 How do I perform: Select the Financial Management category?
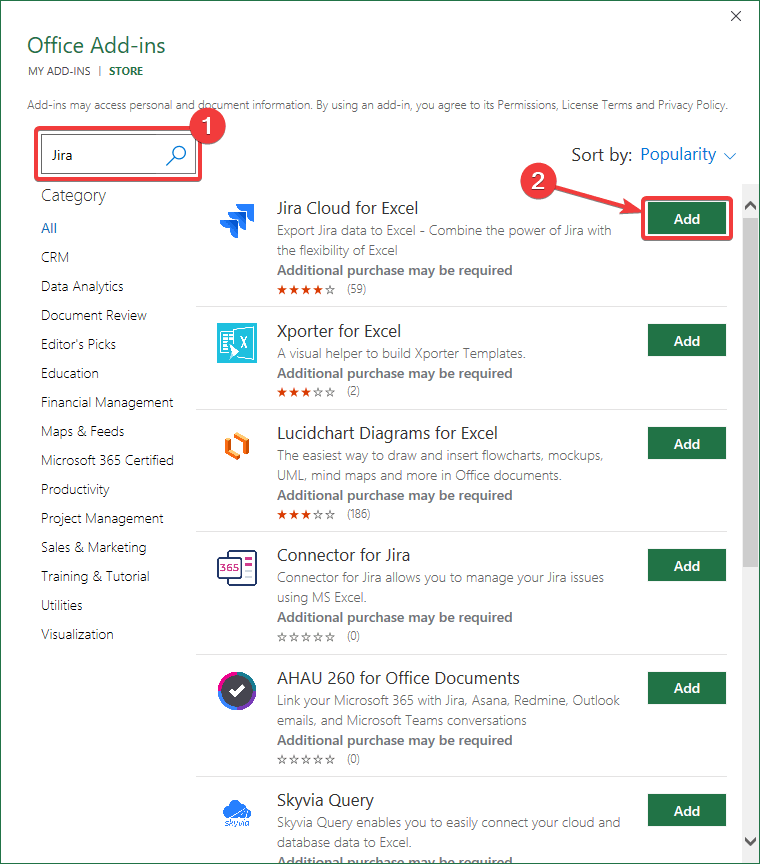107,403
